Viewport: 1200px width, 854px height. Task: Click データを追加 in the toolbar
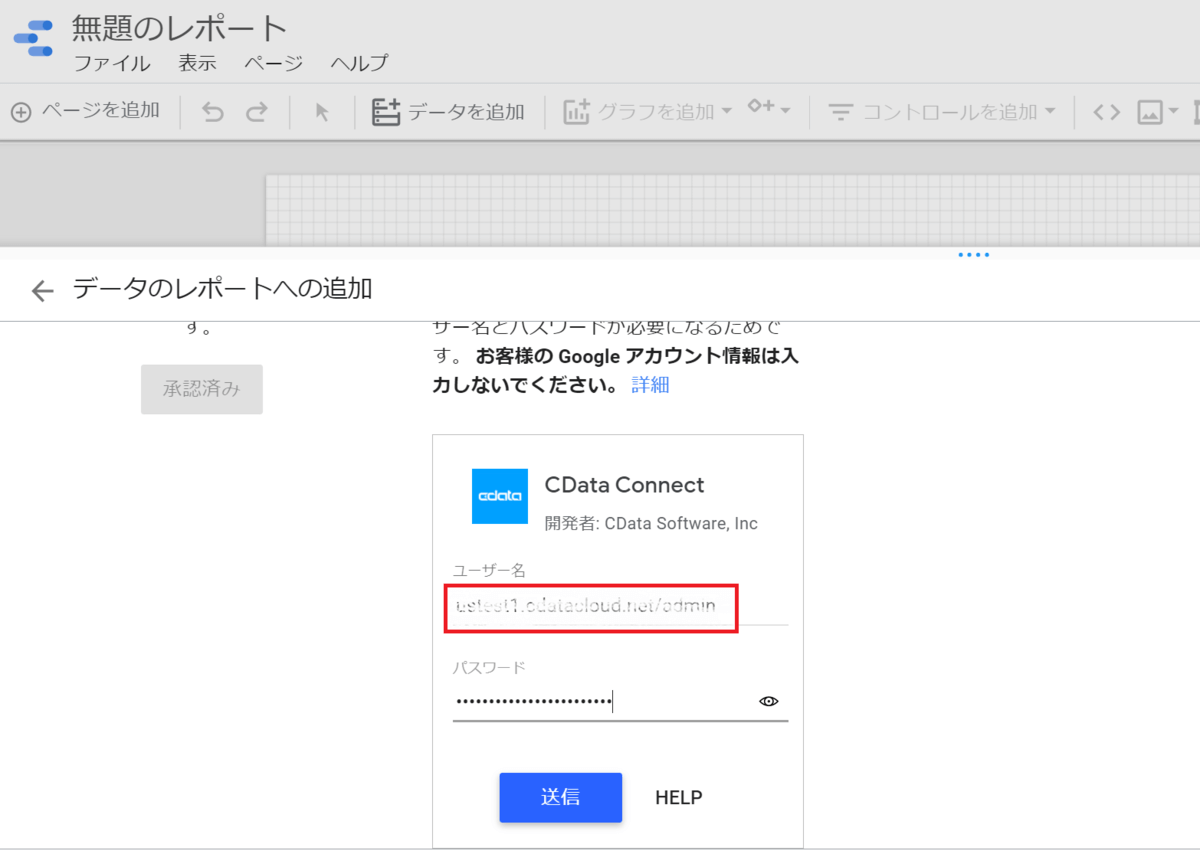(x=448, y=112)
